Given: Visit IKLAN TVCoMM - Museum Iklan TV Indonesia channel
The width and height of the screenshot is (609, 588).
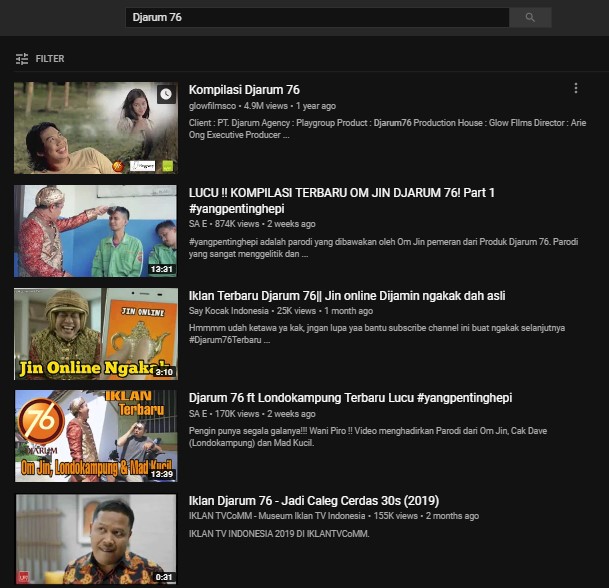Looking at the screenshot, I should point(277,516).
